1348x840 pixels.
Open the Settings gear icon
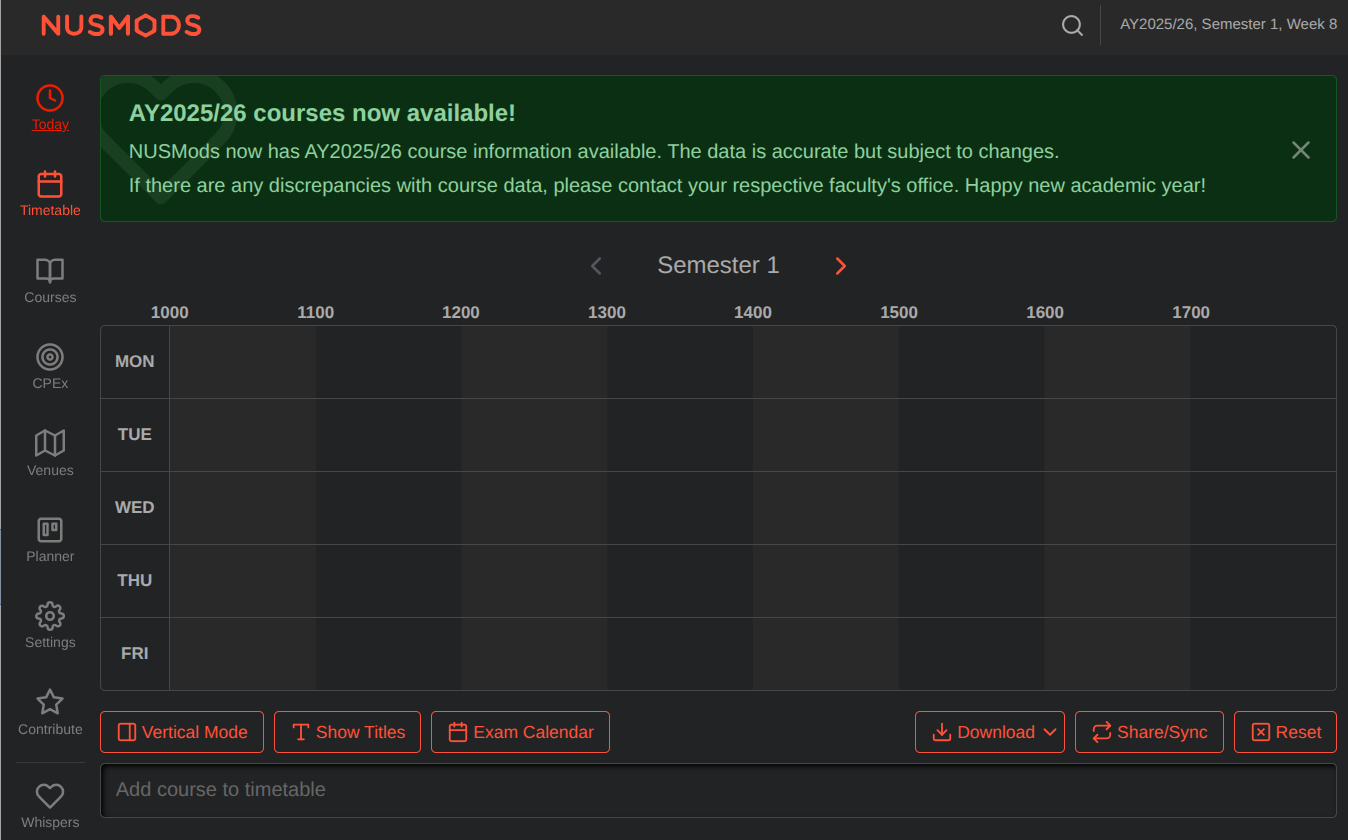pos(50,616)
